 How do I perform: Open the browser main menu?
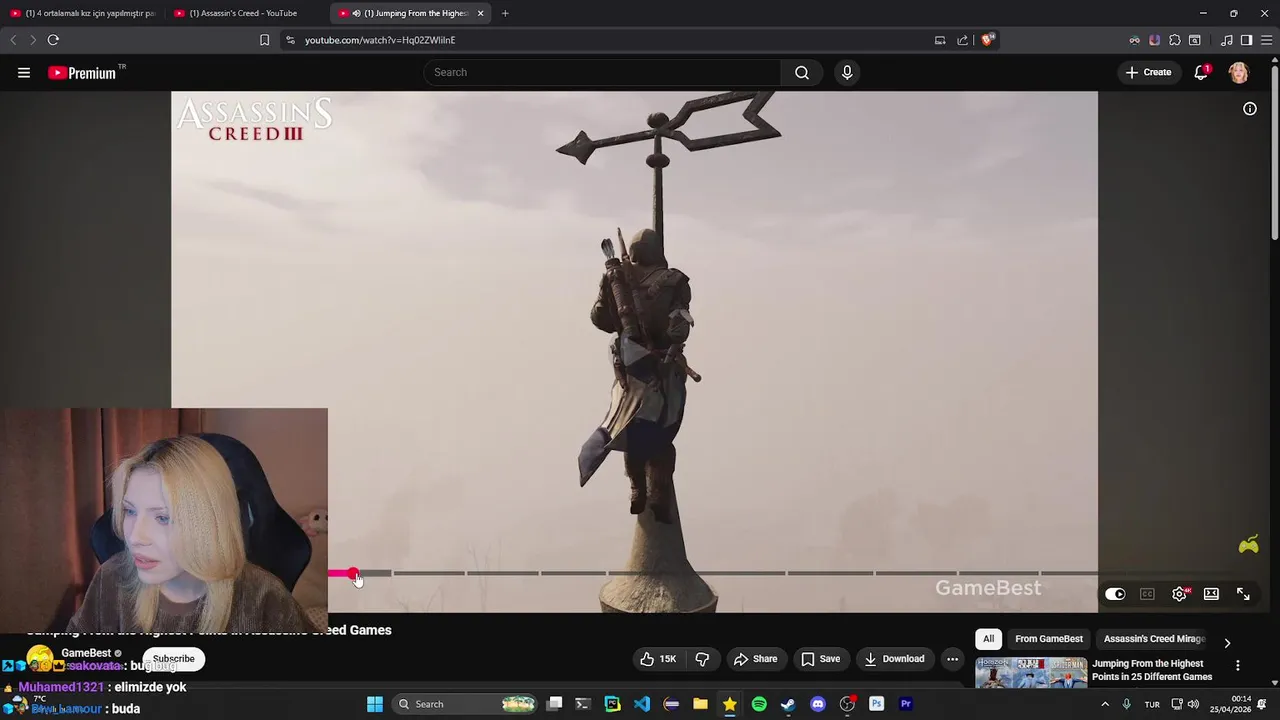pos(1266,40)
